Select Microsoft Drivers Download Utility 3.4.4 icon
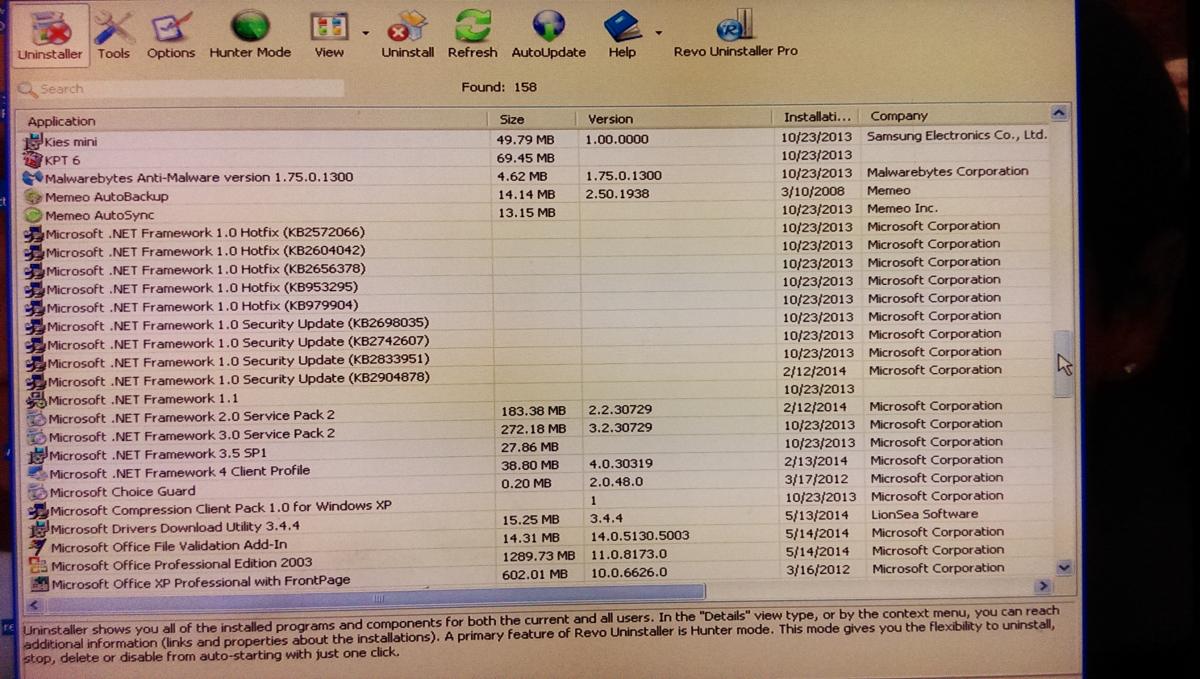Viewport: 1200px width, 679px height. [39, 529]
